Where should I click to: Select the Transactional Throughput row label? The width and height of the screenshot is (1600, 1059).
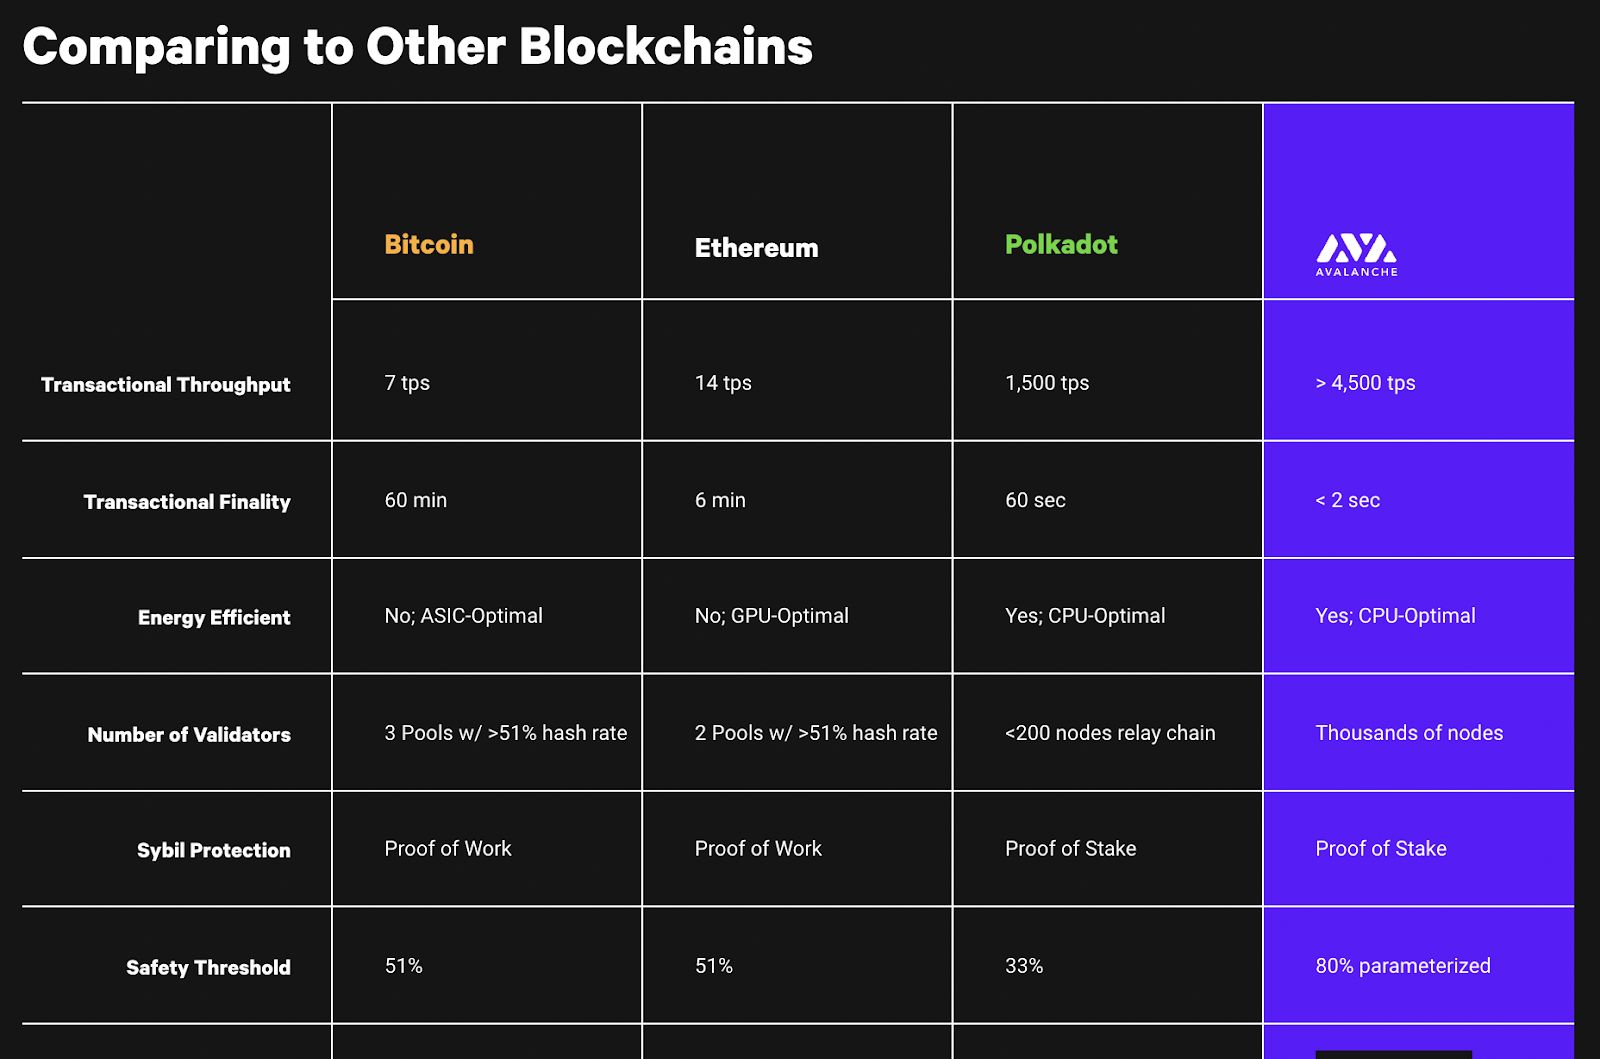(x=166, y=385)
